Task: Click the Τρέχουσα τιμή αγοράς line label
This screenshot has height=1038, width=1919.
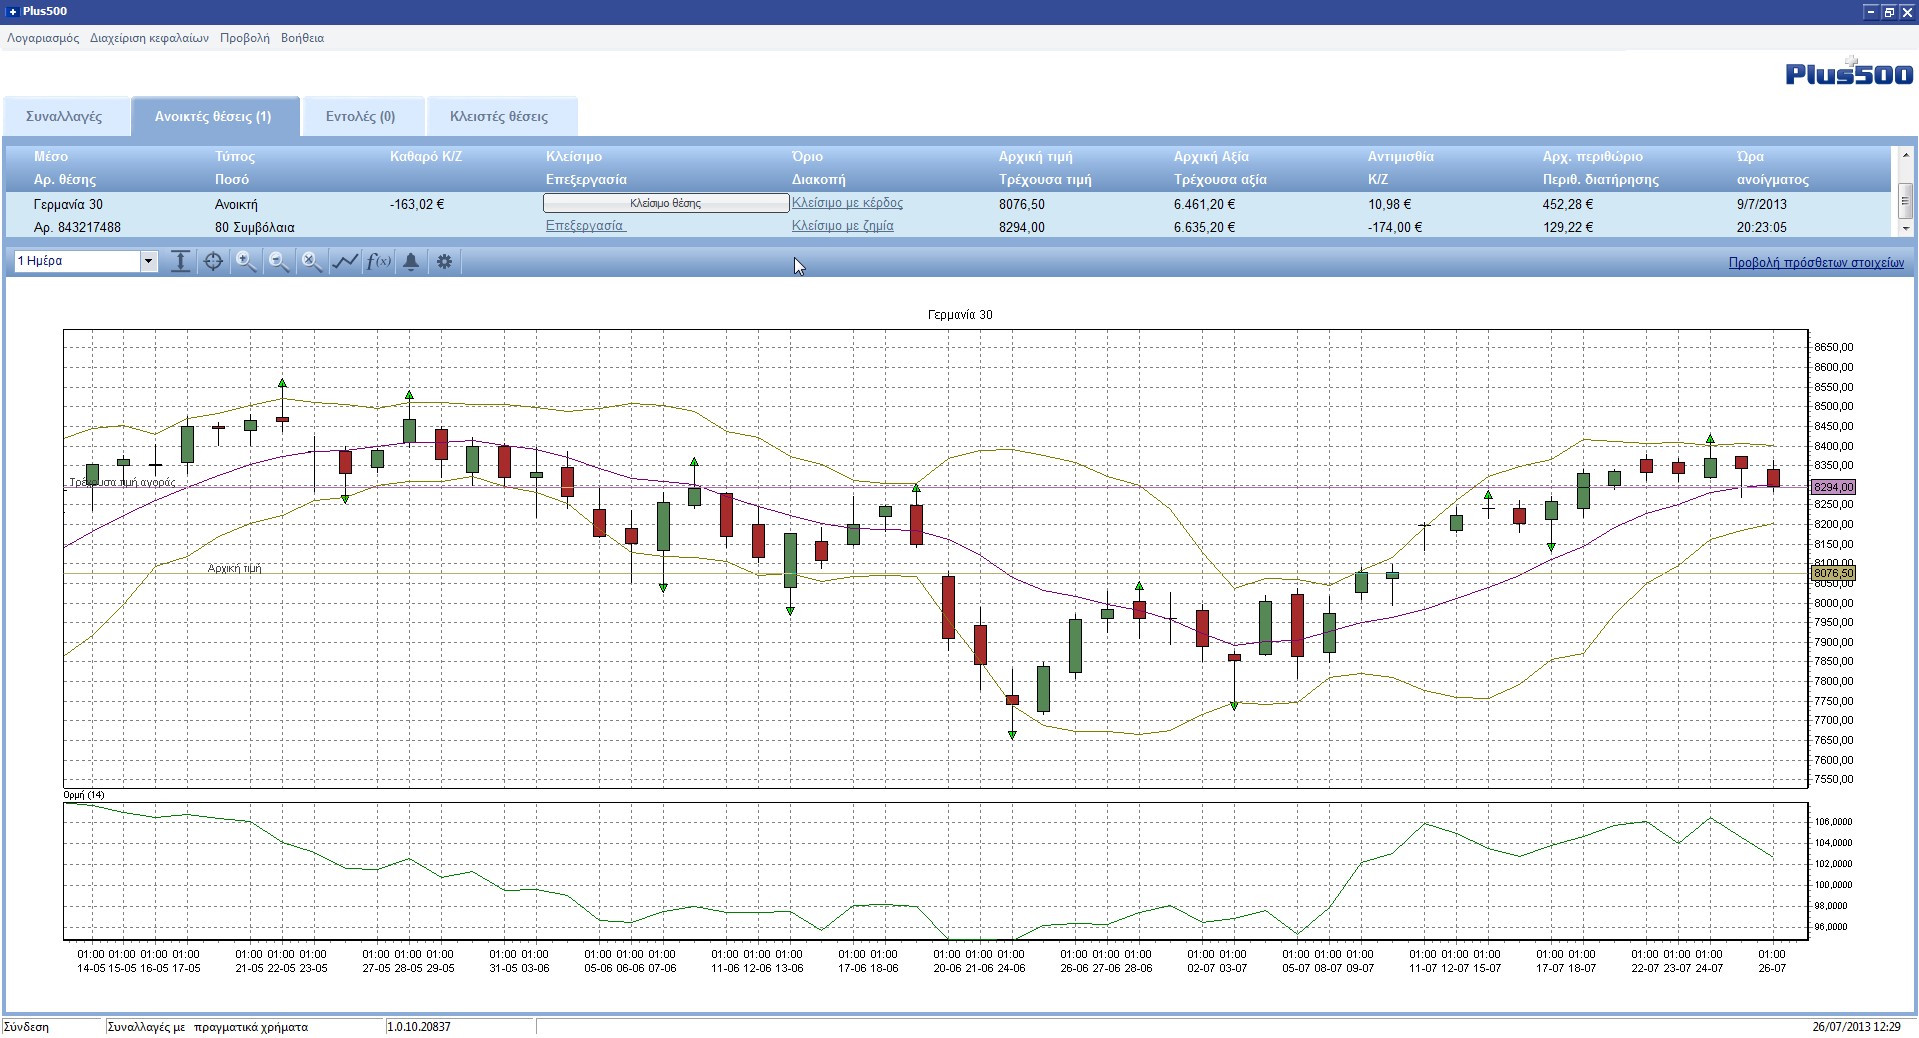Action: (x=122, y=482)
